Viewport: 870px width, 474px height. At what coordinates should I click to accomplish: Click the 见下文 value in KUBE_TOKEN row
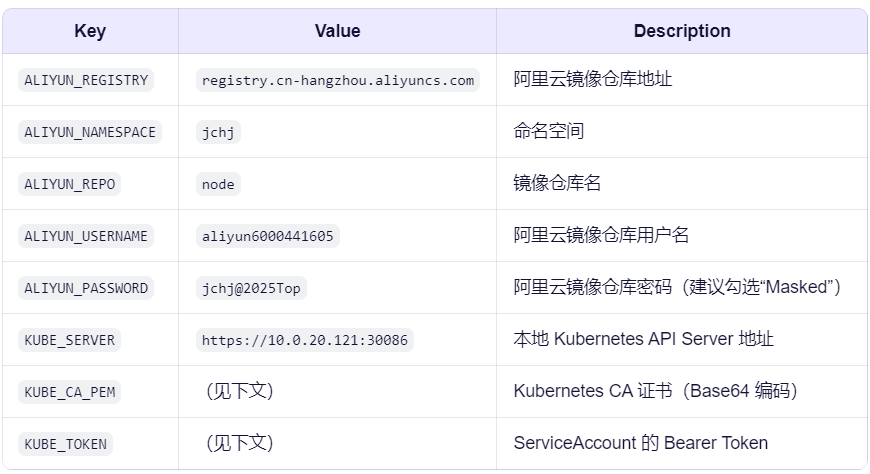238,443
